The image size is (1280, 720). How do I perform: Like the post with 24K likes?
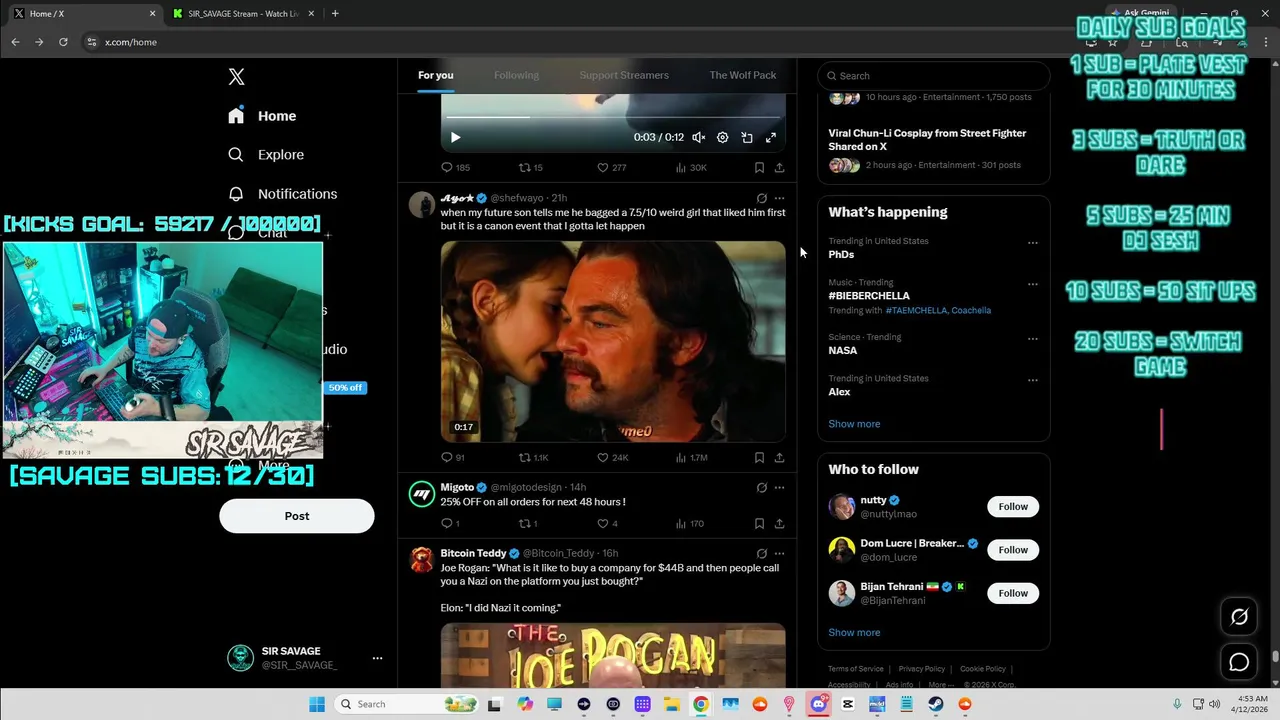[x=612, y=457]
